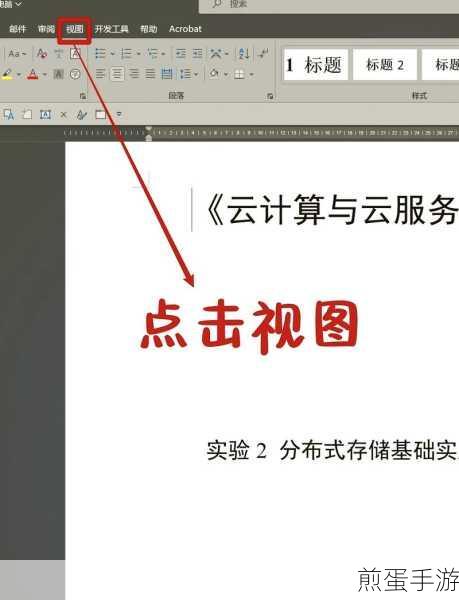This screenshot has height=600, width=459.
Task: Apply character border to text
Action: 75,54
